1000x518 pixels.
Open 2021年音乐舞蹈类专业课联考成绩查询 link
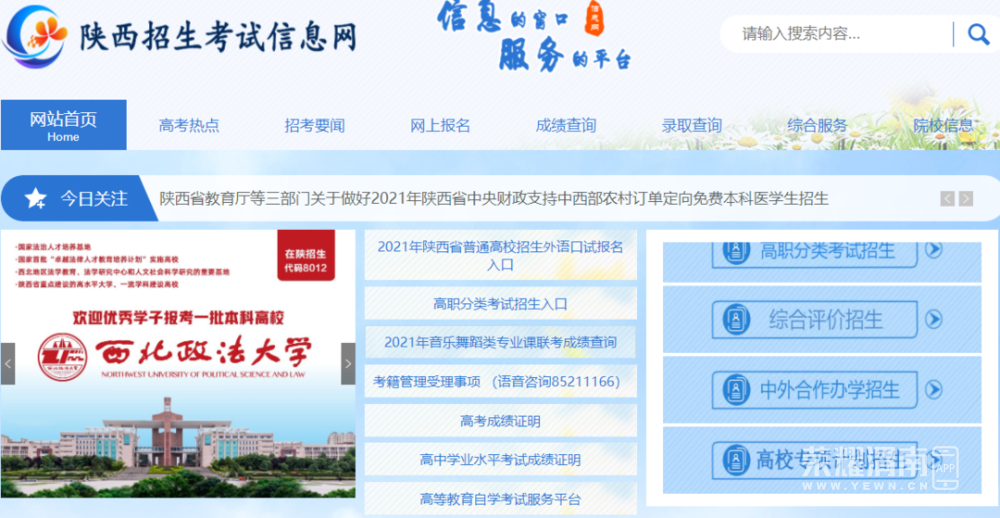(x=500, y=342)
